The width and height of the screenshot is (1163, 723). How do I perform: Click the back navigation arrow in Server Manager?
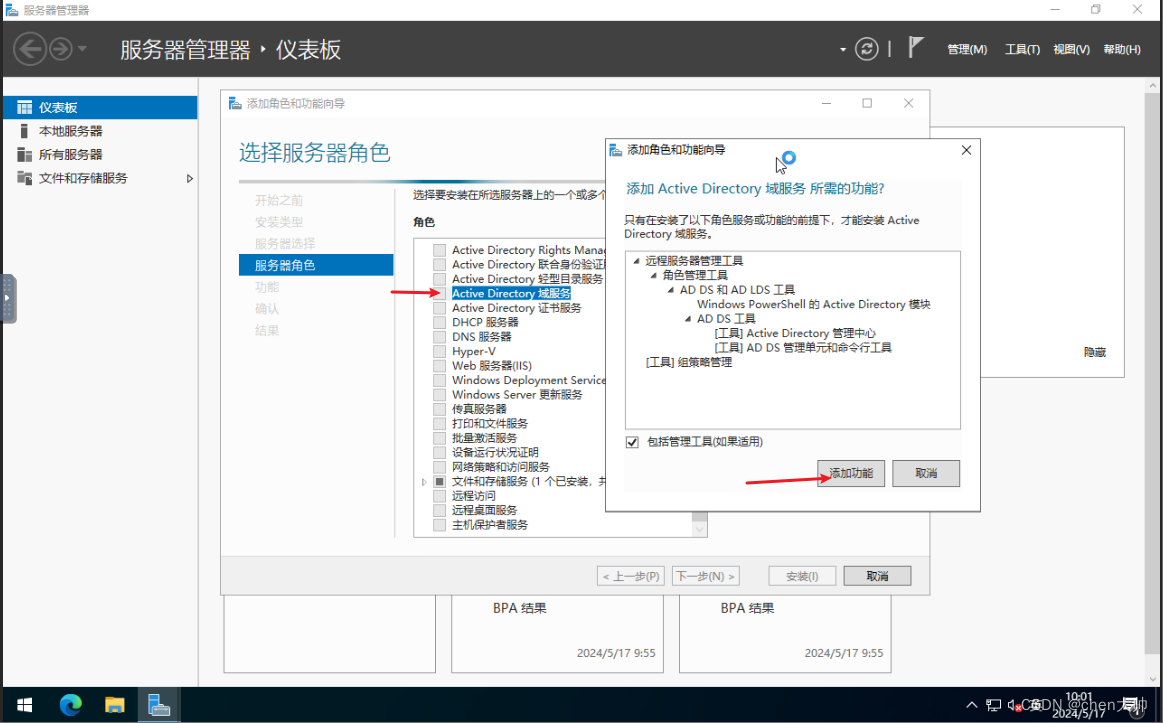(x=30, y=49)
